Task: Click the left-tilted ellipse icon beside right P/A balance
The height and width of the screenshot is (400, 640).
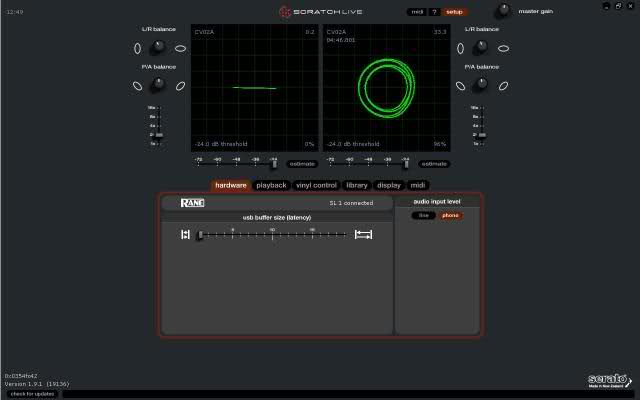Action: tap(460, 86)
